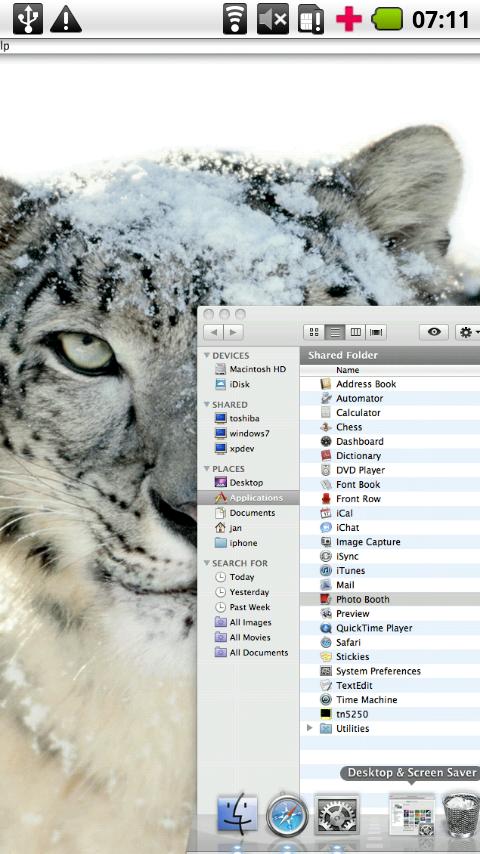Collapse the PLACES sidebar section
Screen dimensions: 480x854
click(x=207, y=468)
